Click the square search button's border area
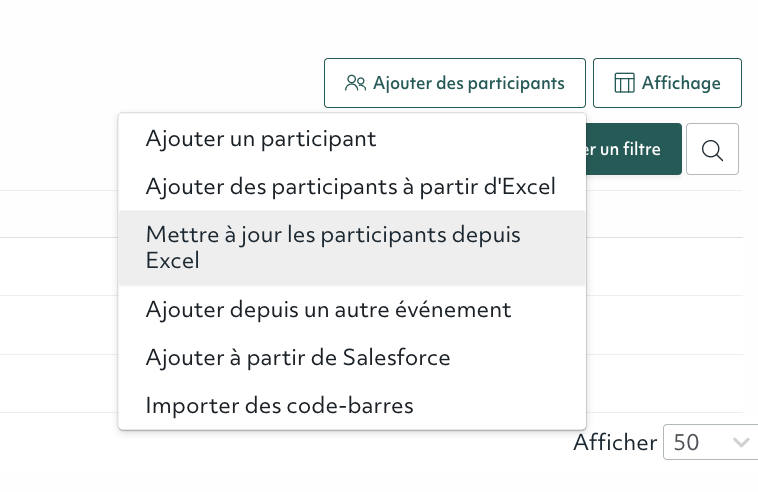The width and height of the screenshot is (758, 492). pyautogui.click(x=688, y=149)
